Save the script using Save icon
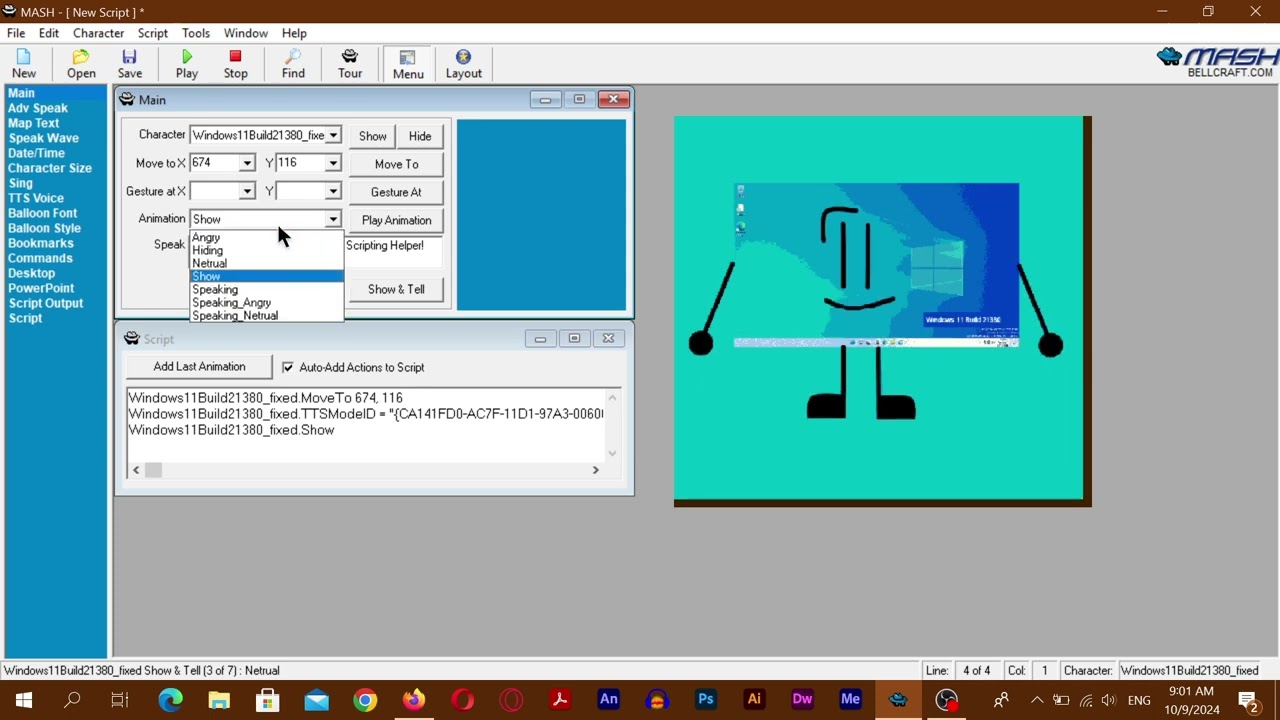The width and height of the screenshot is (1280, 720). 130,64
